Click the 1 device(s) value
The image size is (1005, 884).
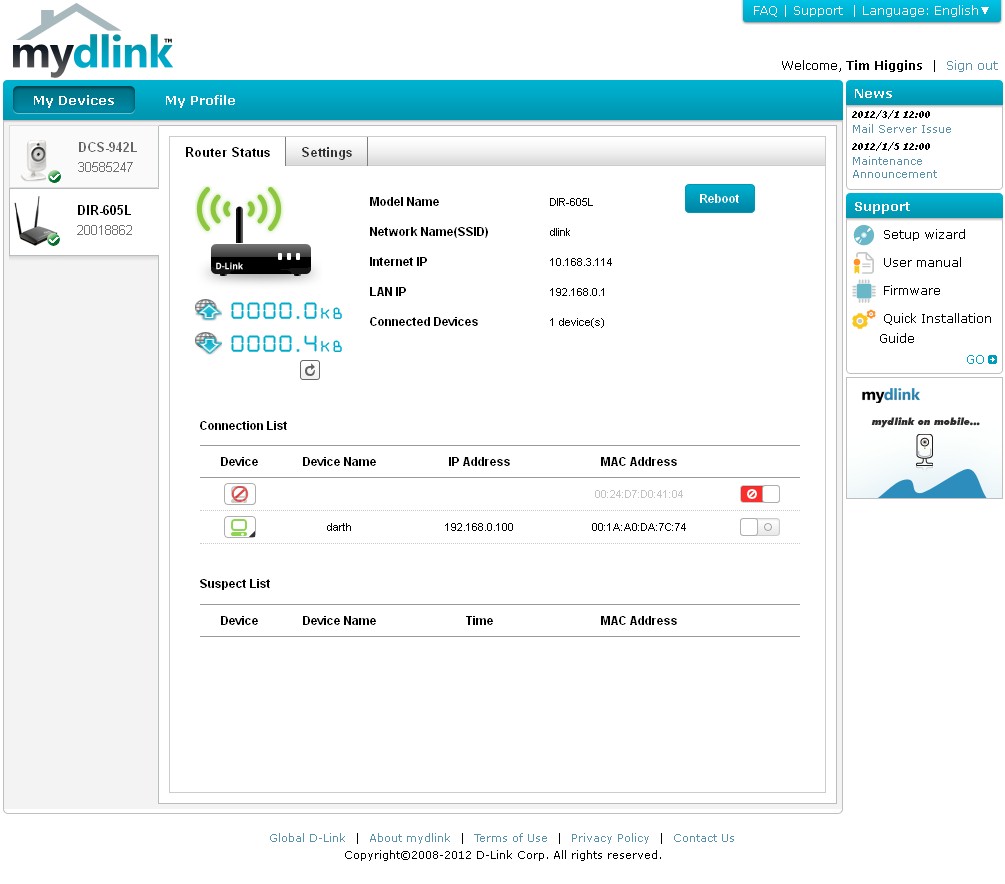(577, 322)
